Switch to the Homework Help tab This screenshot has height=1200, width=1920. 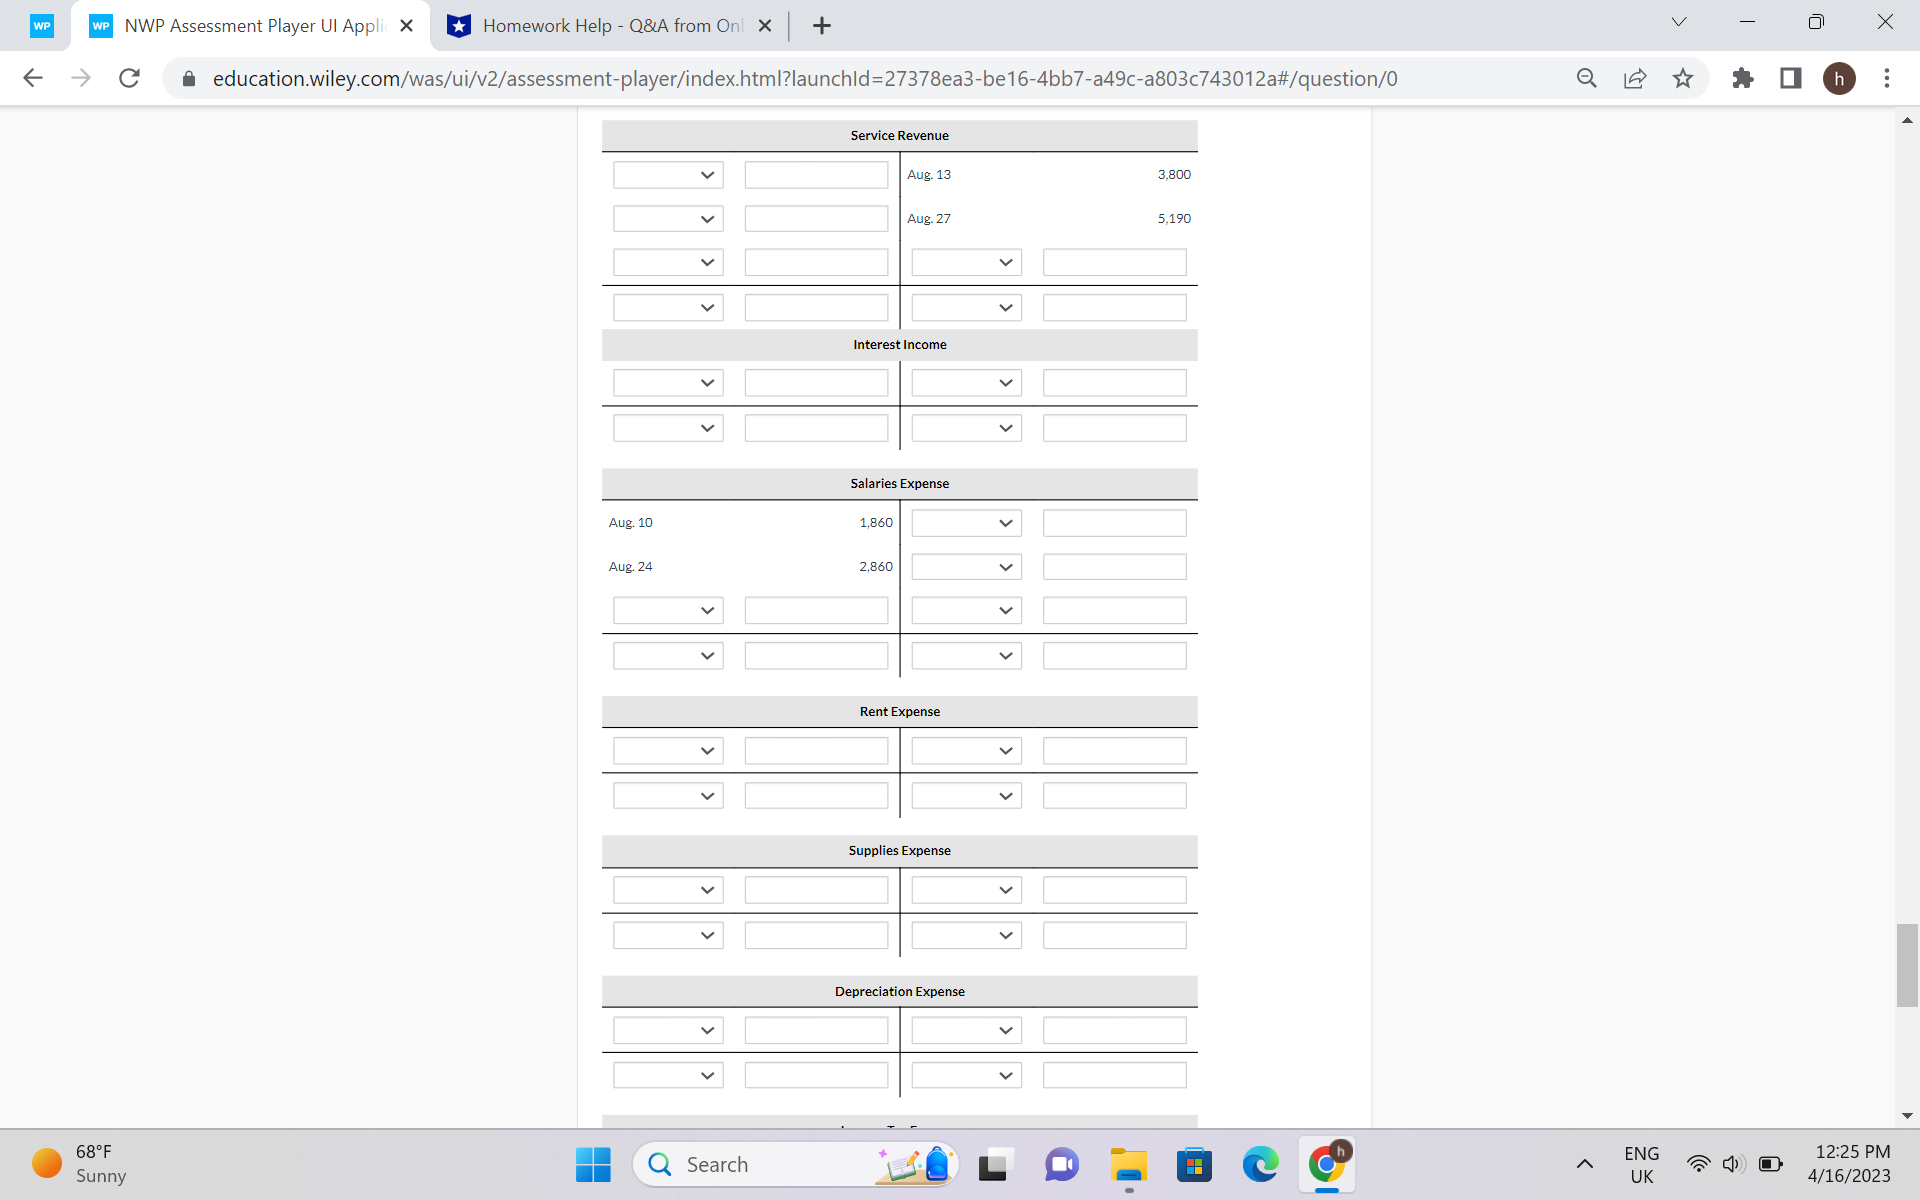600,25
